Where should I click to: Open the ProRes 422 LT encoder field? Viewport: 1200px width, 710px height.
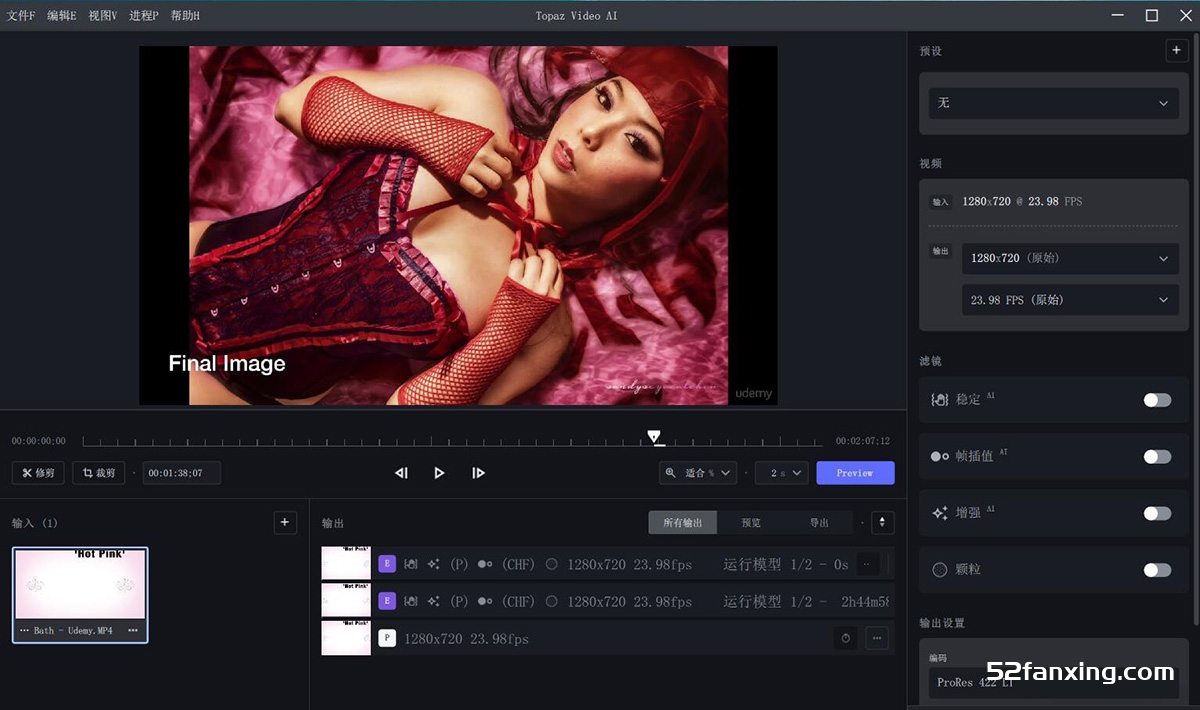pyautogui.click(x=1054, y=683)
